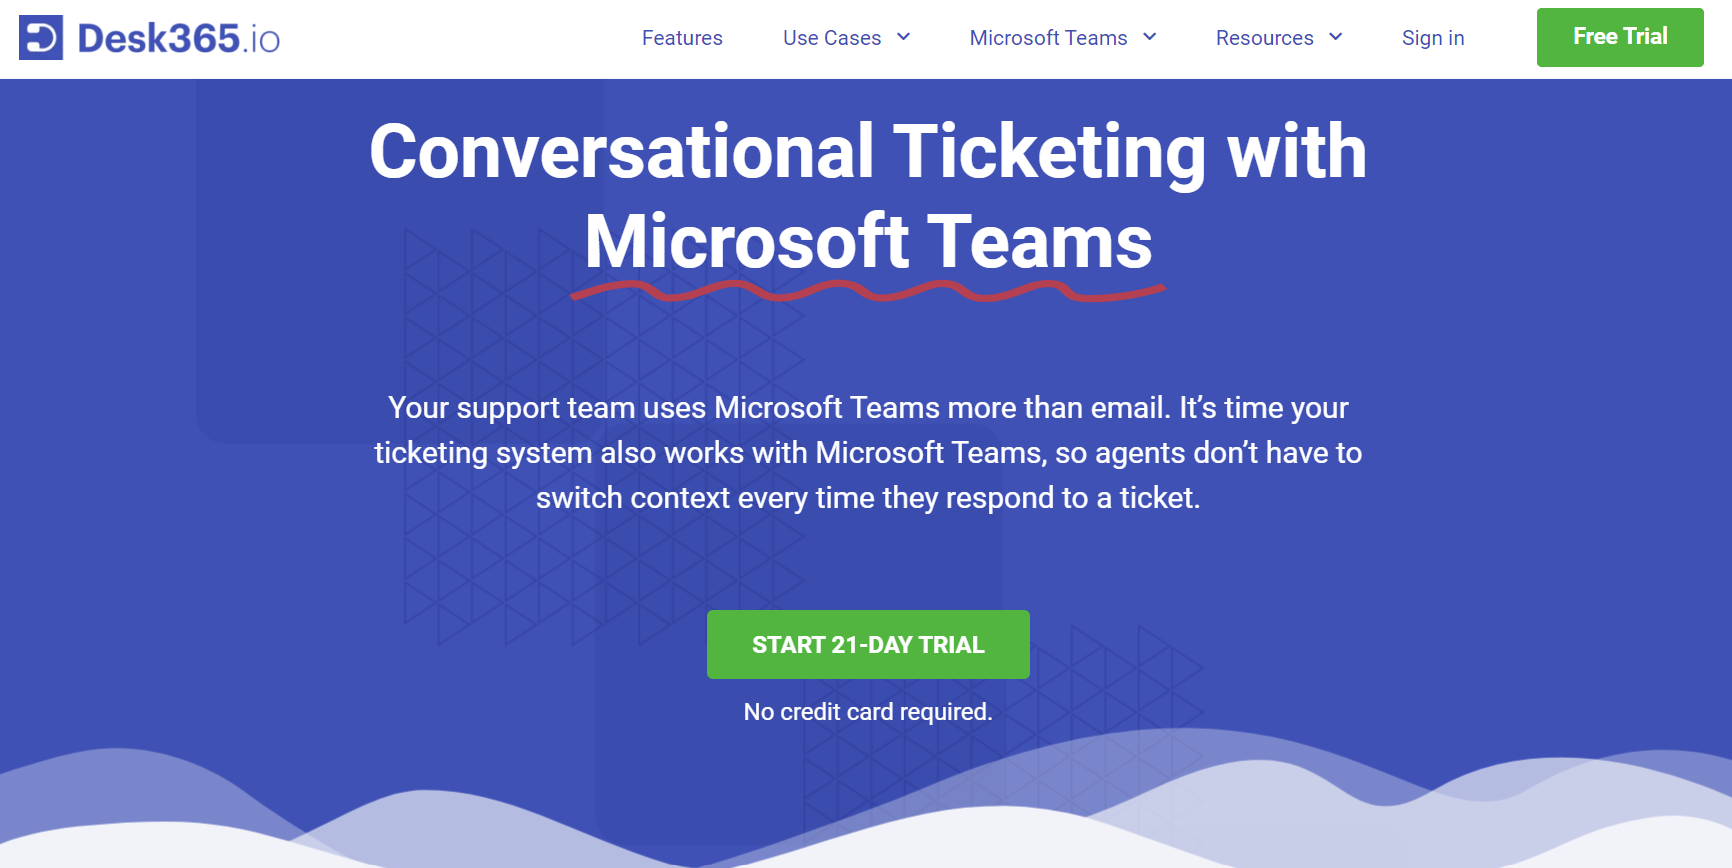Viewport: 1732px width, 868px height.
Task: Open the Features page from navigation
Action: [682, 38]
